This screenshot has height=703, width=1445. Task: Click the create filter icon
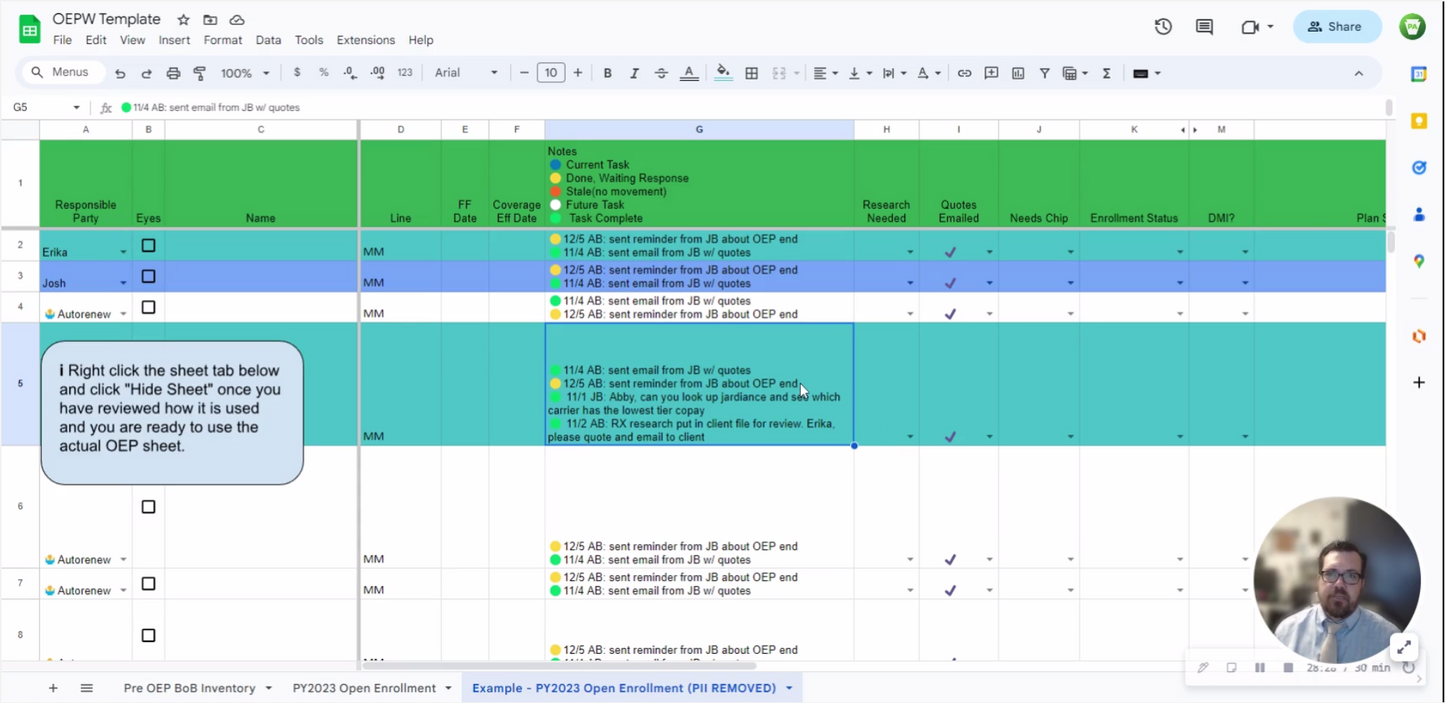tap(1044, 73)
